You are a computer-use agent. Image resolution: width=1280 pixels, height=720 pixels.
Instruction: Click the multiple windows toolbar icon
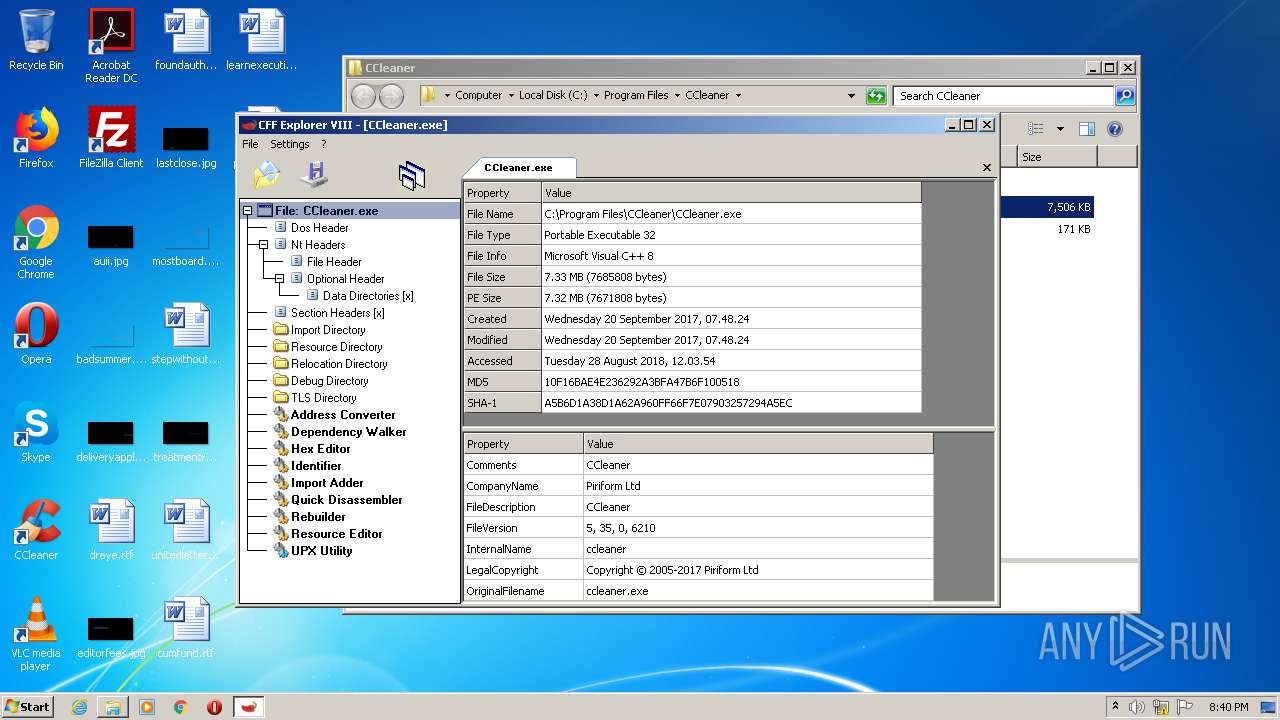412,176
